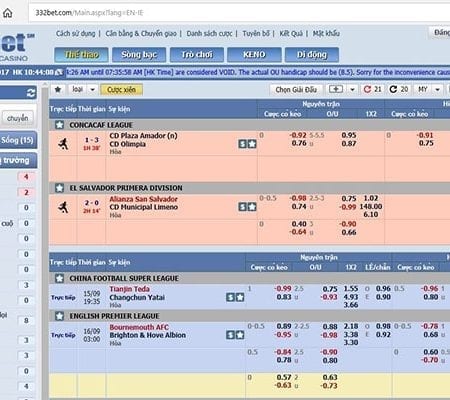Click odds 2.18 for Bournemouth AFC 1X2
Image resolution: width=450 pixels, height=400 pixels.
(351, 326)
